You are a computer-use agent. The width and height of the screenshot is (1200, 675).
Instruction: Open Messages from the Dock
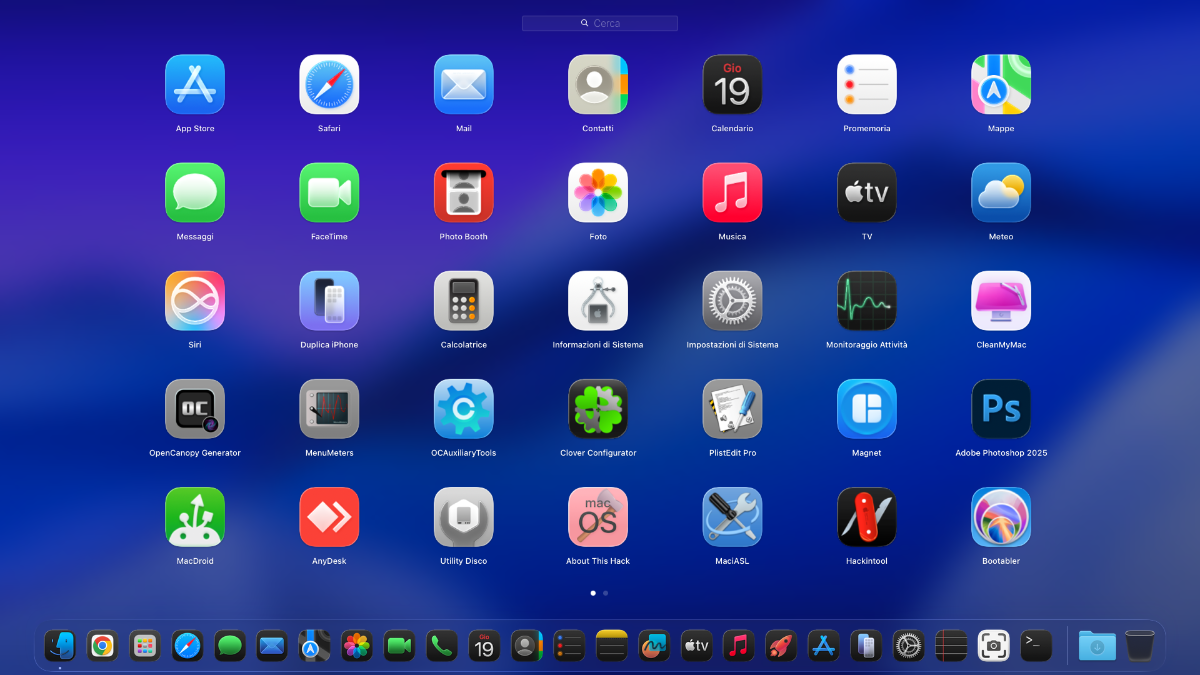click(x=230, y=646)
